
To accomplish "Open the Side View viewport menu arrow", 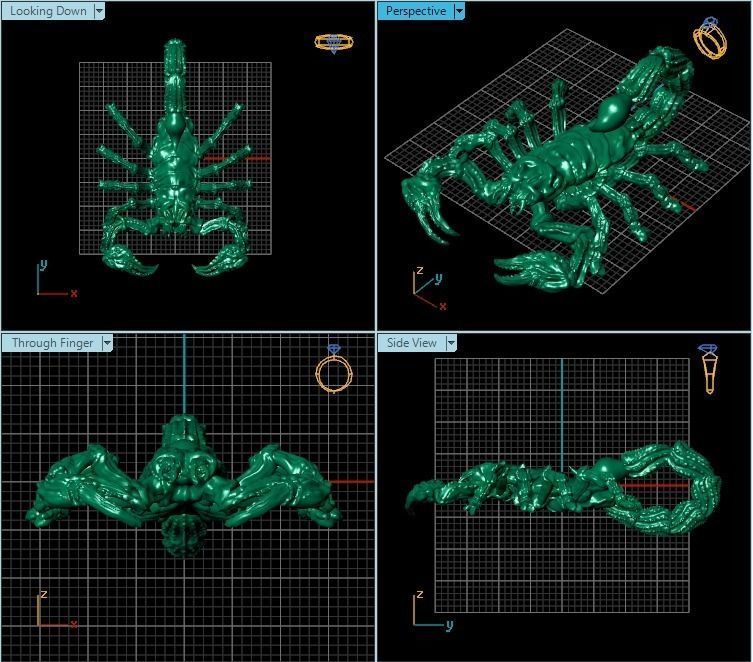I will pyautogui.click(x=451, y=343).
